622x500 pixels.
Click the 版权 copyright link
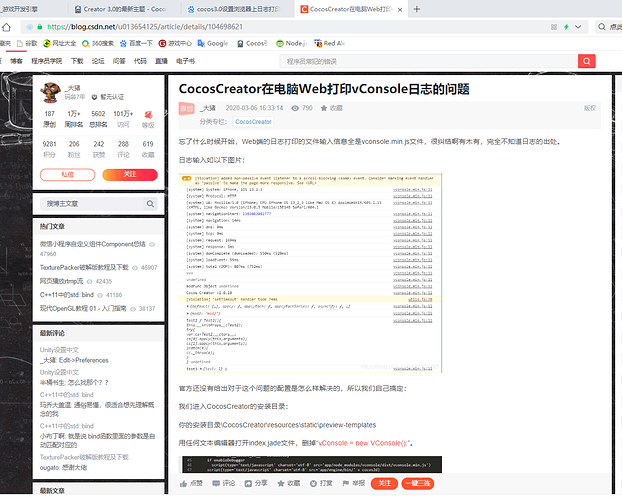589,108
